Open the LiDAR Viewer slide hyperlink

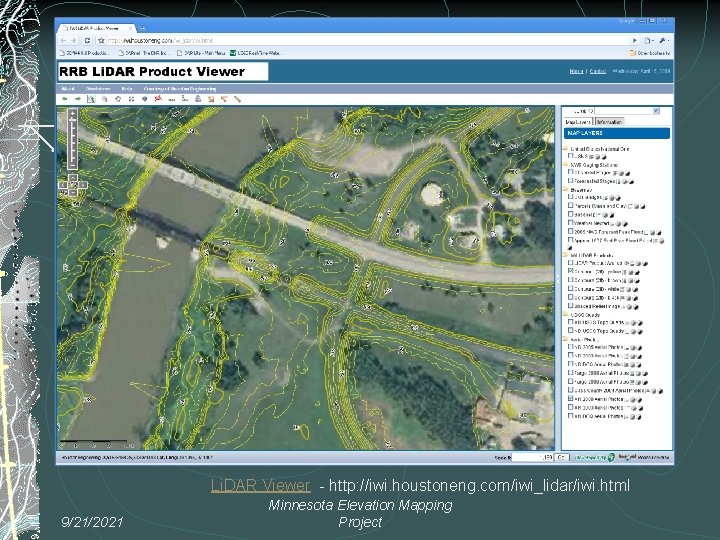point(260,485)
